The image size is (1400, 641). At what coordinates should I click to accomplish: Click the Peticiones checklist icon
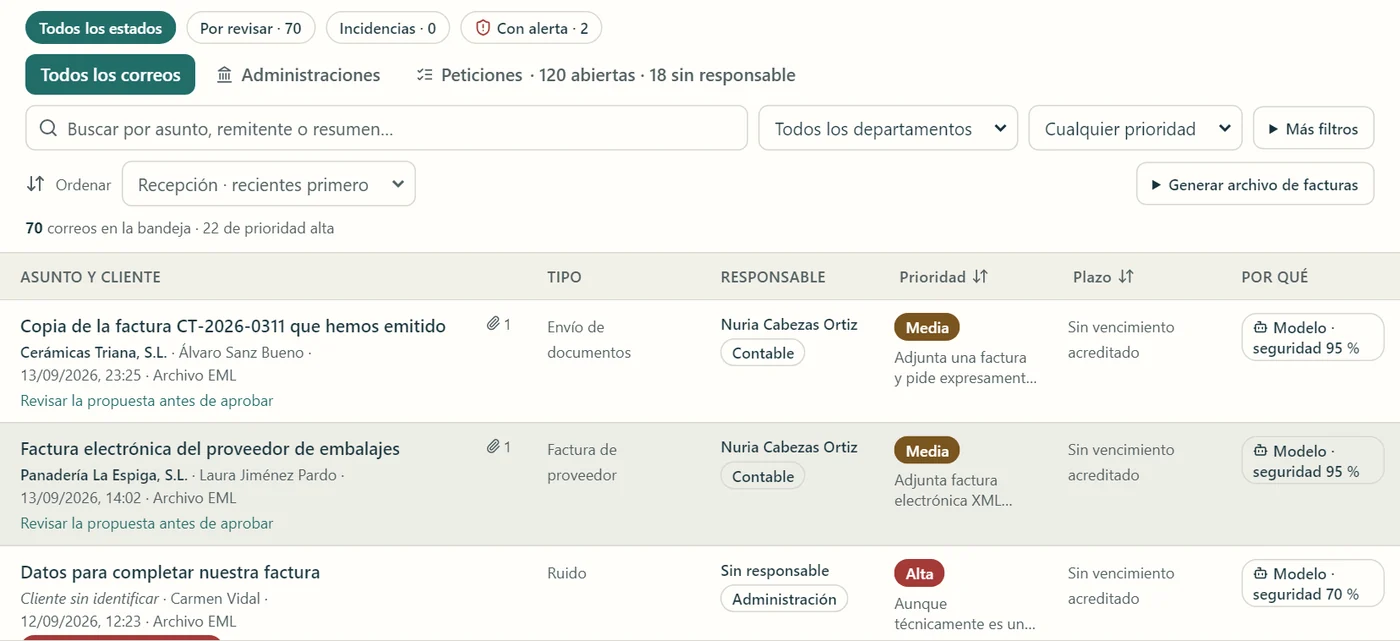(424, 75)
